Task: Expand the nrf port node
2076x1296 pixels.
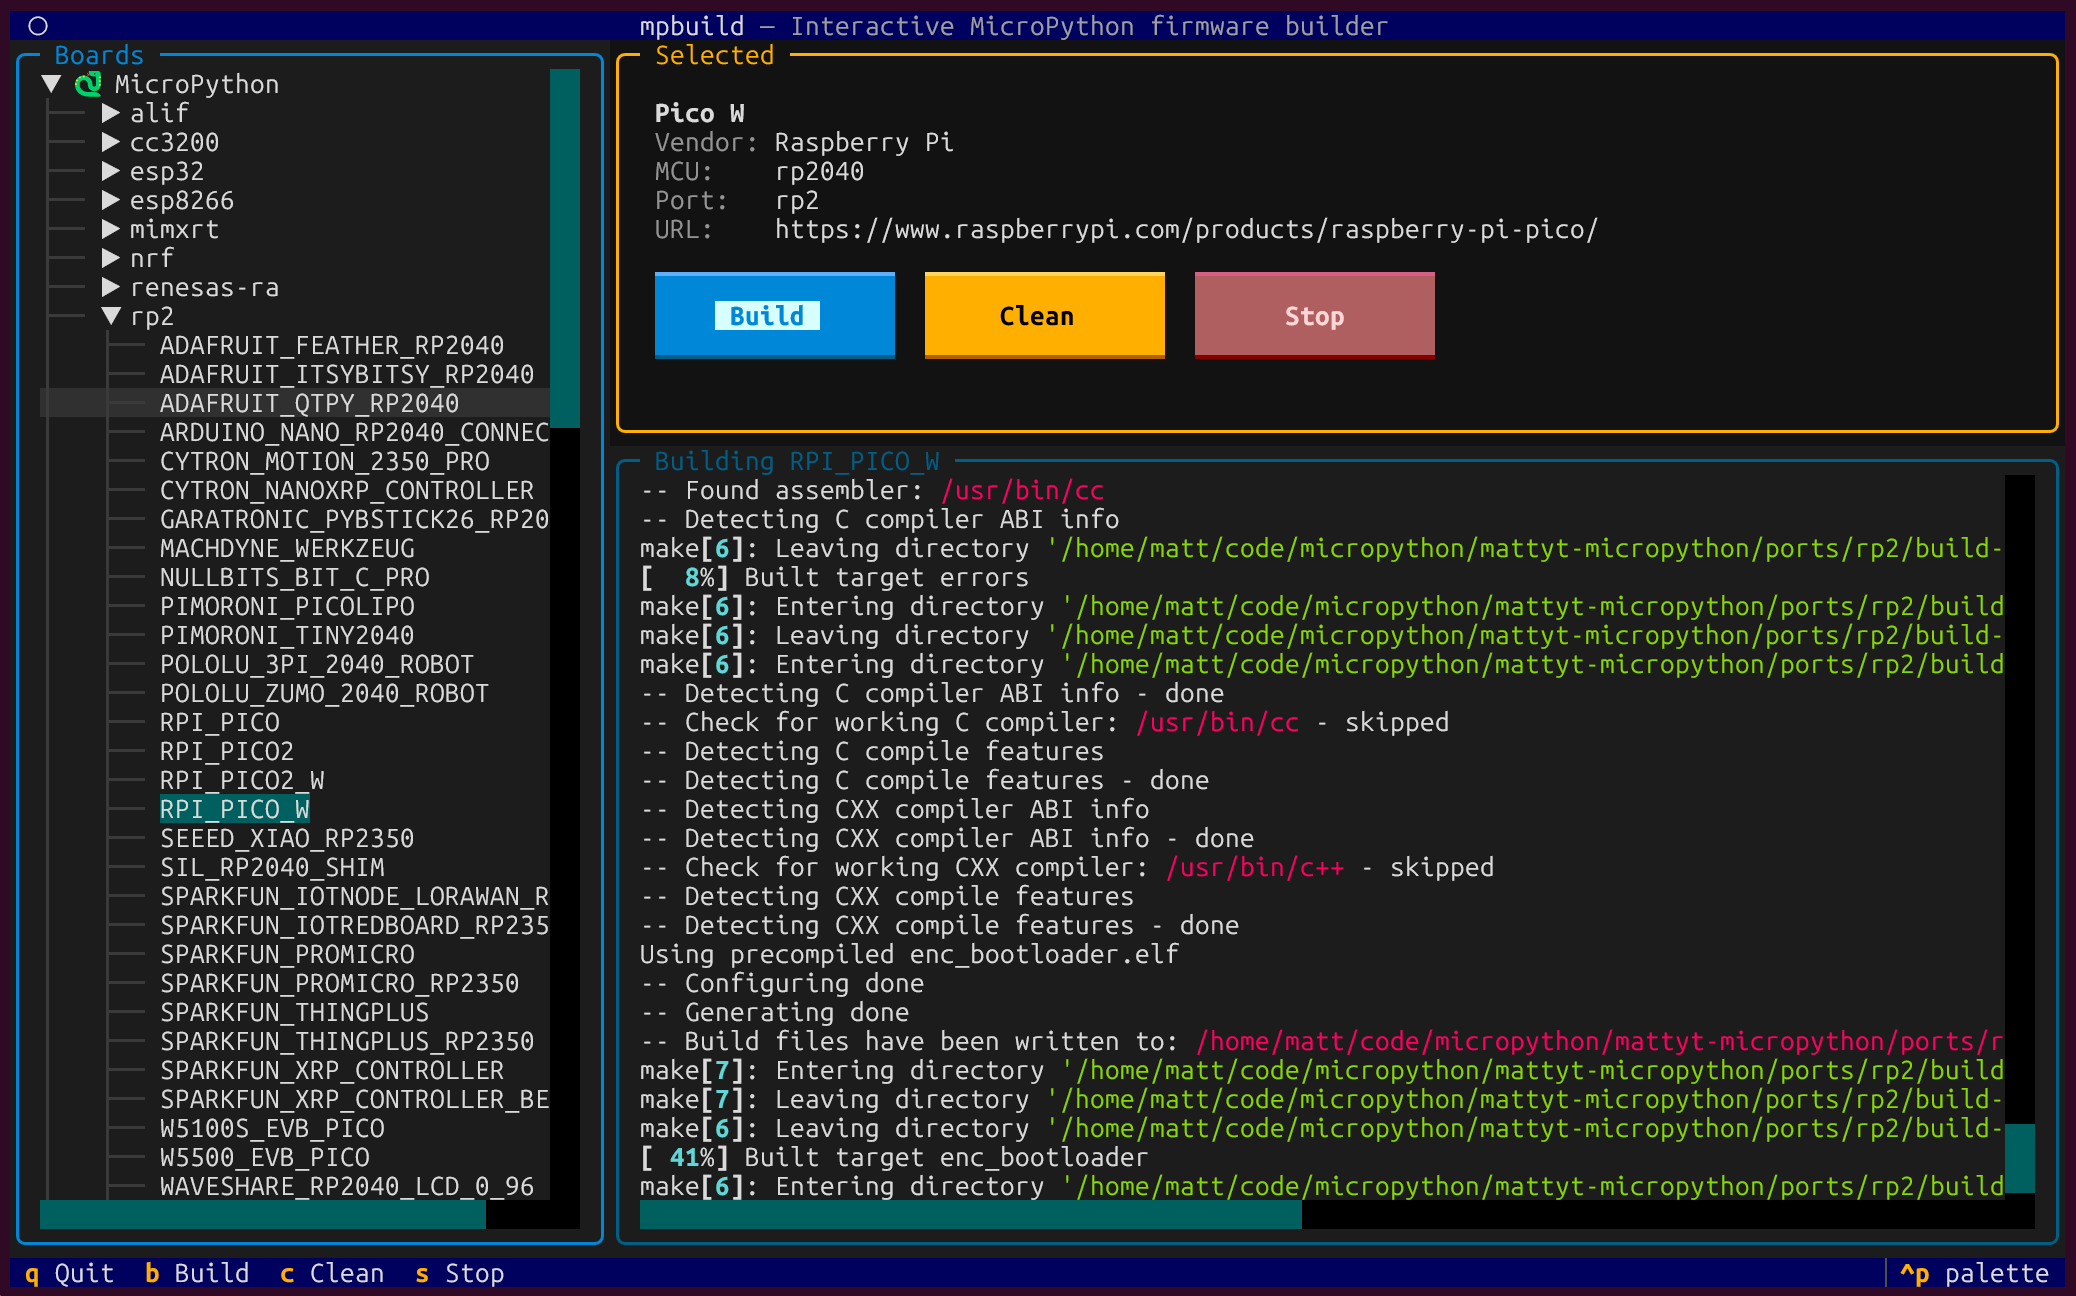Action: pos(111,258)
